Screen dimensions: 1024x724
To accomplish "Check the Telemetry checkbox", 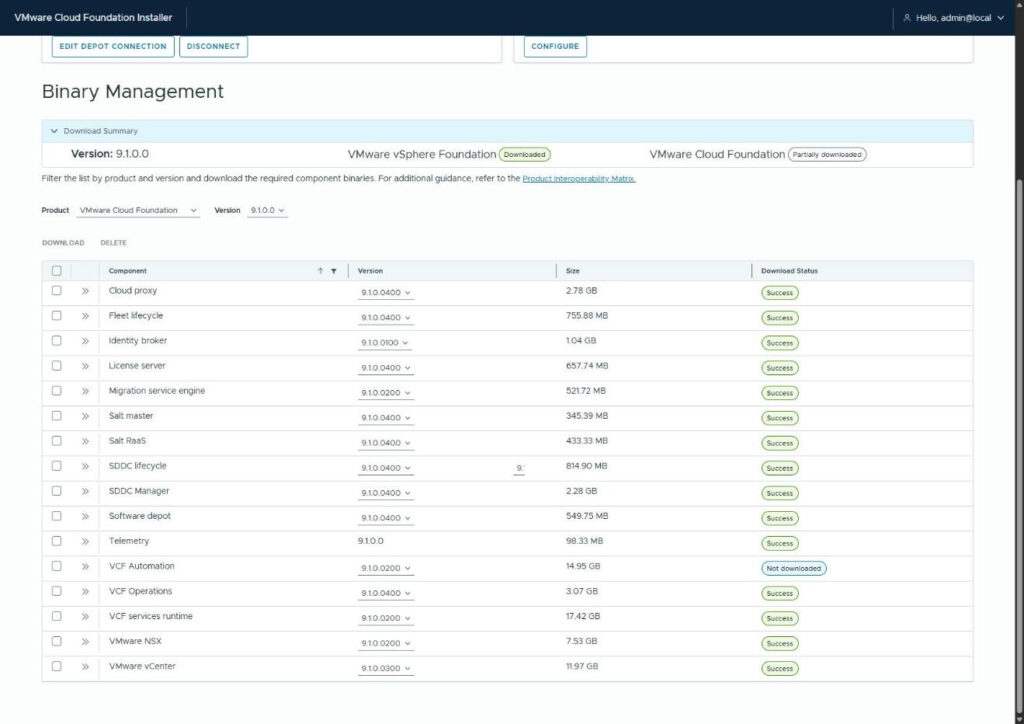I will click(57, 541).
